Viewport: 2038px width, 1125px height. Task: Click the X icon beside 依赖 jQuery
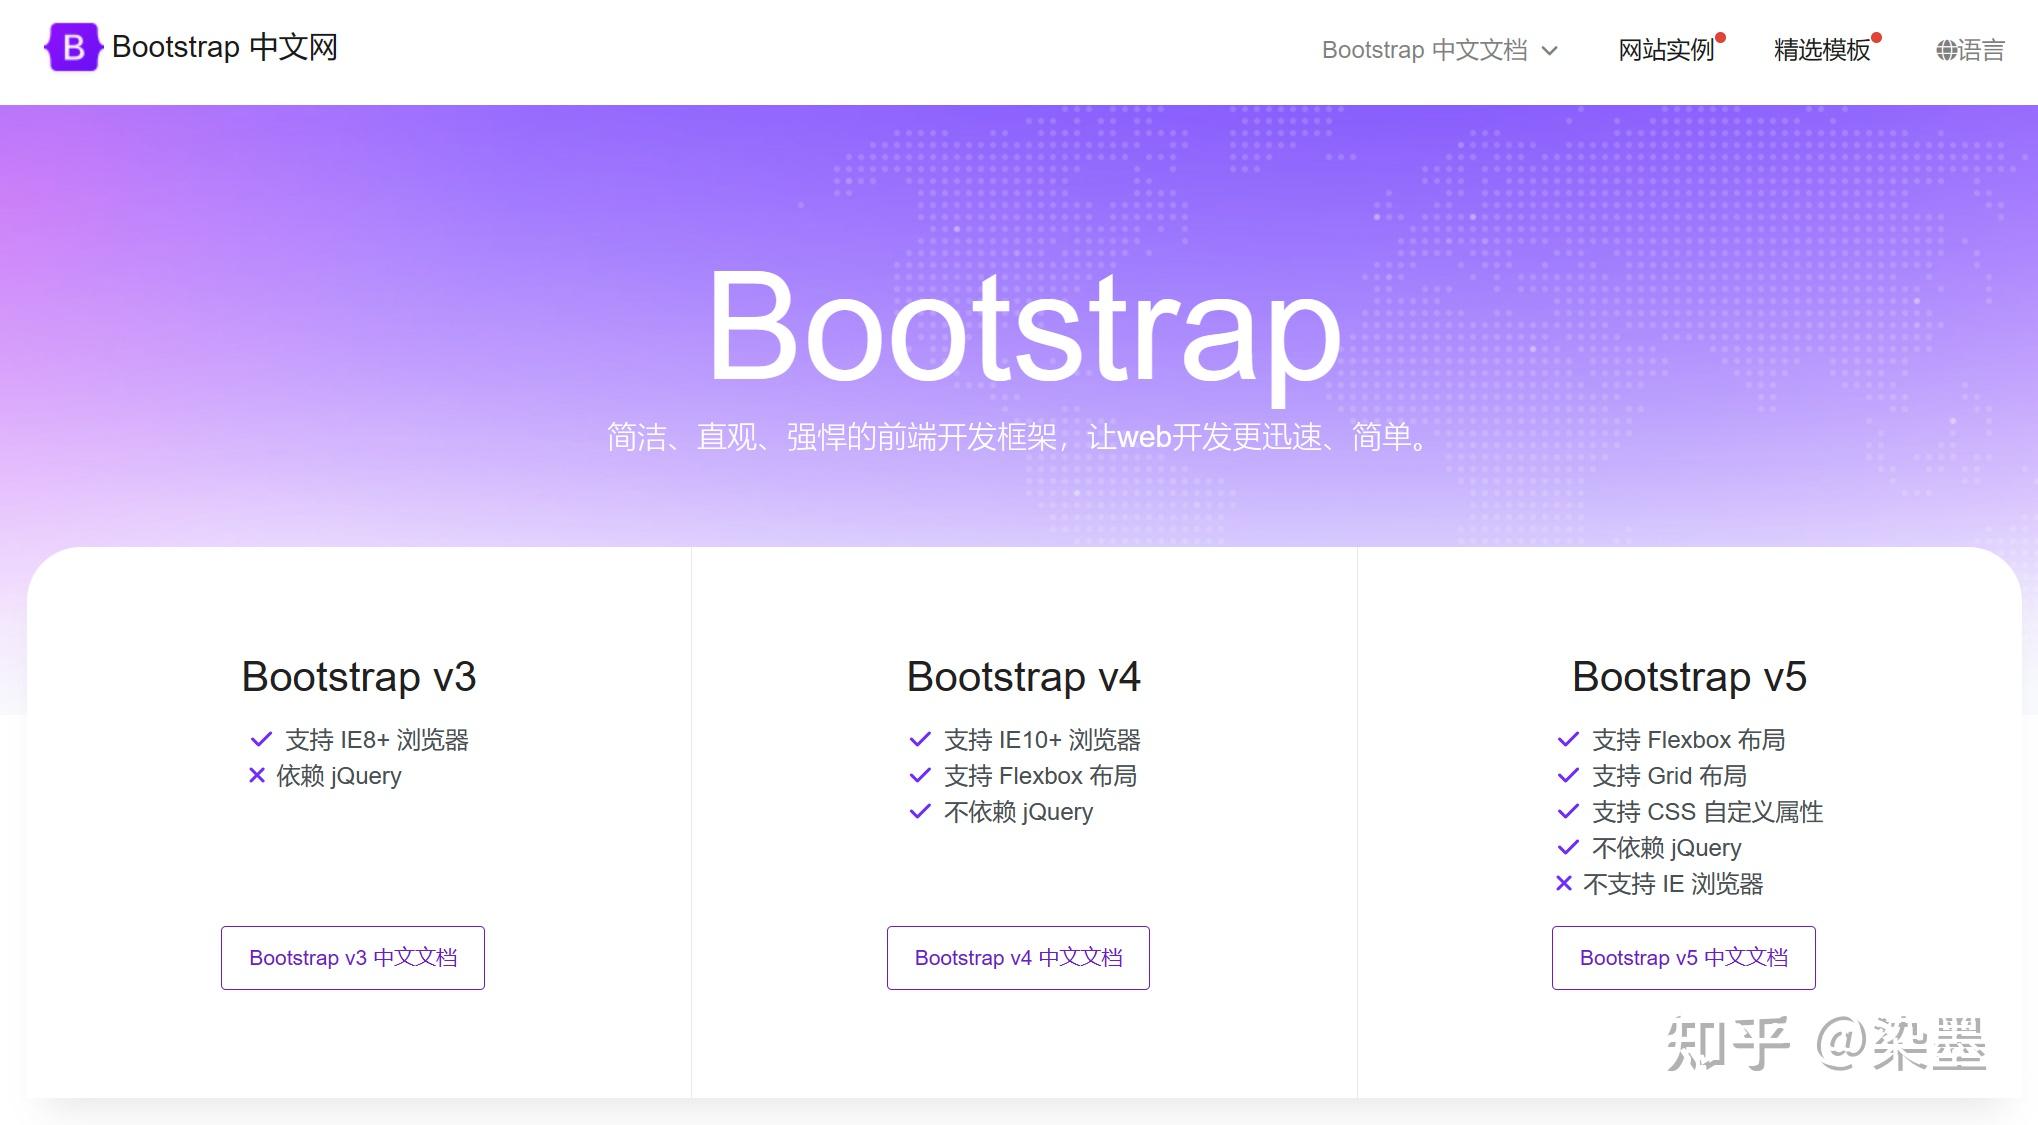coord(257,775)
